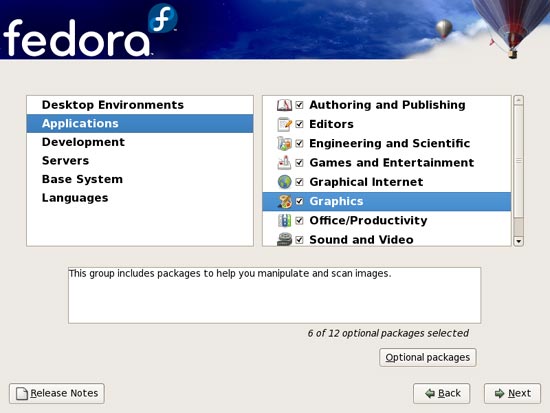
Task: Click the package list scrollbar down arrow
Action: 518,241
